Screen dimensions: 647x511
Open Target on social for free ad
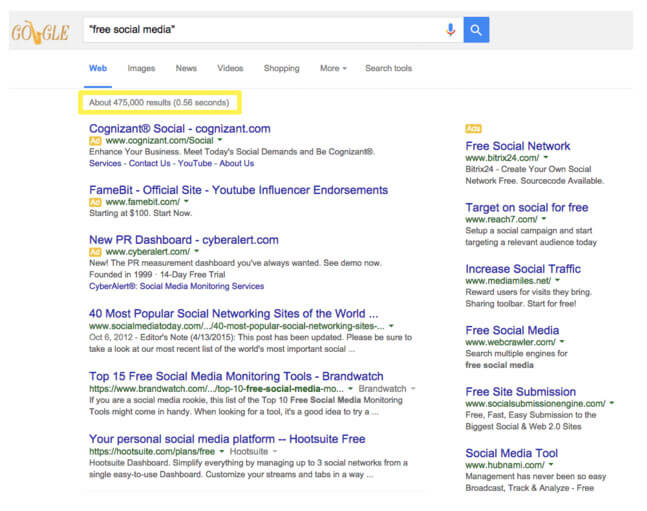point(527,208)
